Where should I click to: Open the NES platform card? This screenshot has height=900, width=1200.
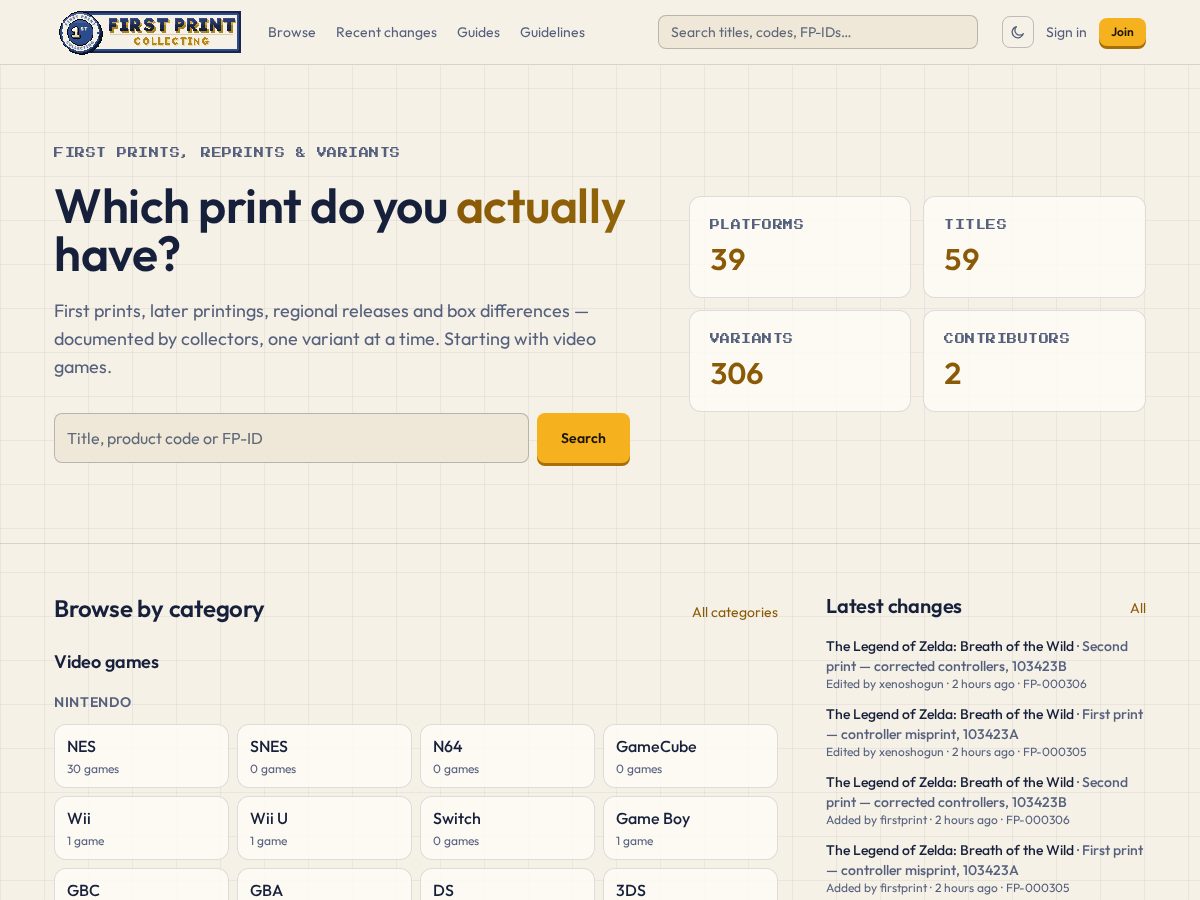[141, 756]
